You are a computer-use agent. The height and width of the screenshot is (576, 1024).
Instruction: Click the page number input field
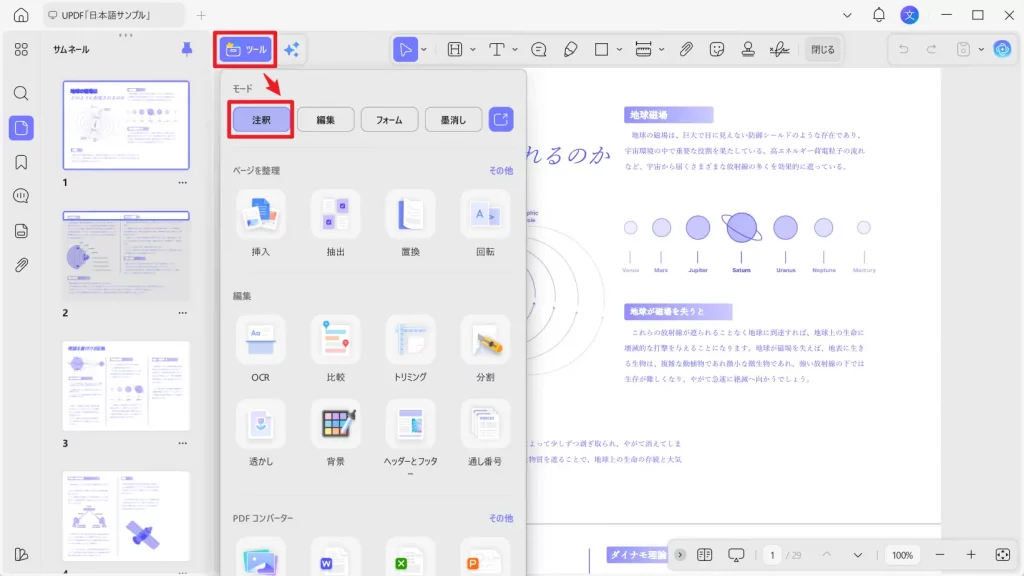pos(772,555)
